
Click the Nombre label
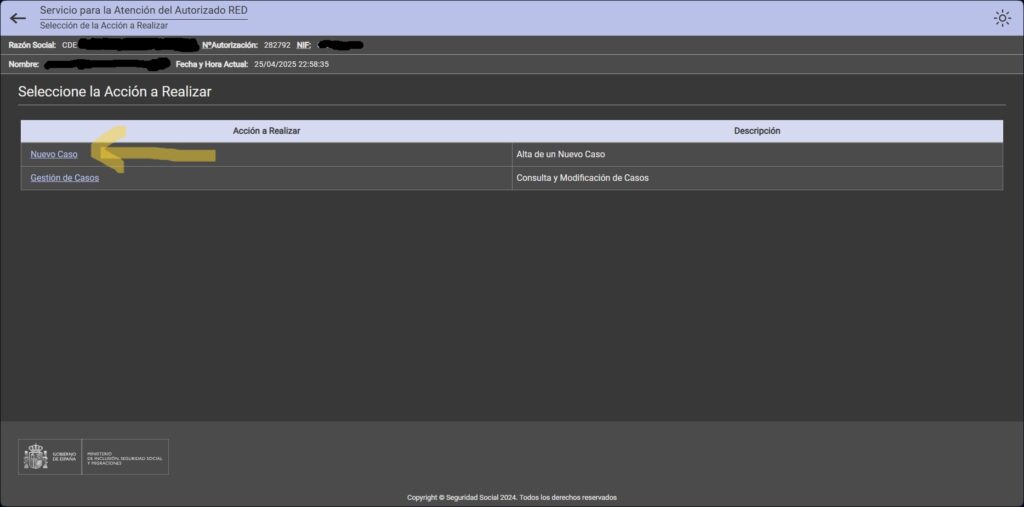click(x=23, y=64)
